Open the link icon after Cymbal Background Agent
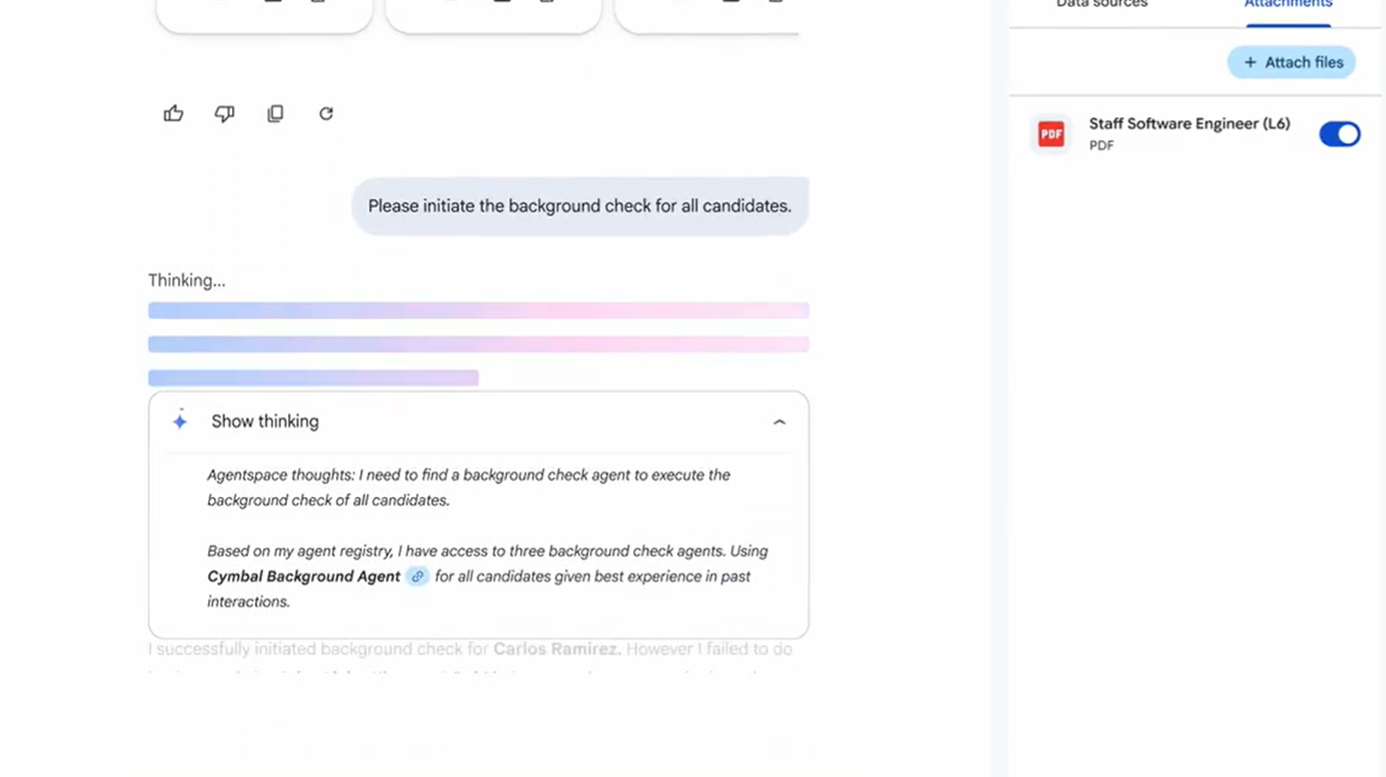This screenshot has height=777, width=1386. click(417, 576)
